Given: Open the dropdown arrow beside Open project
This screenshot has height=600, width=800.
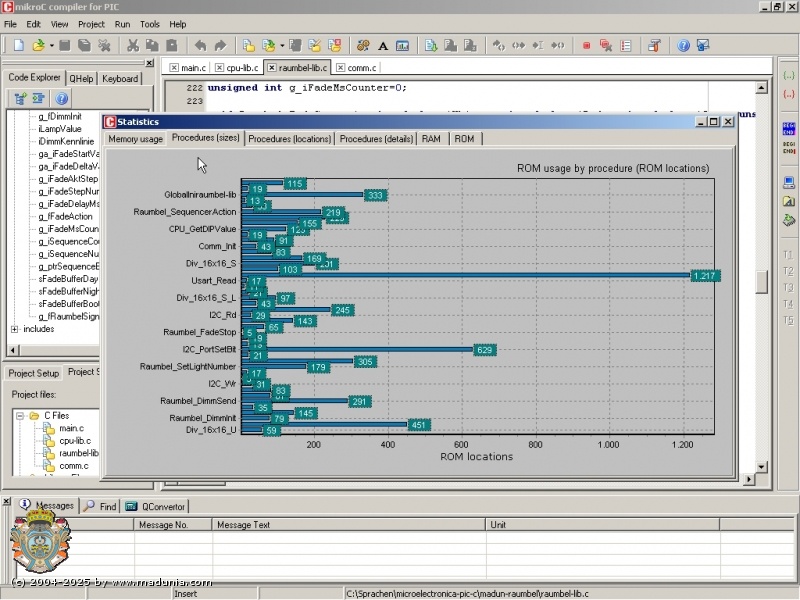Looking at the screenshot, I should [x=282, y=46].
